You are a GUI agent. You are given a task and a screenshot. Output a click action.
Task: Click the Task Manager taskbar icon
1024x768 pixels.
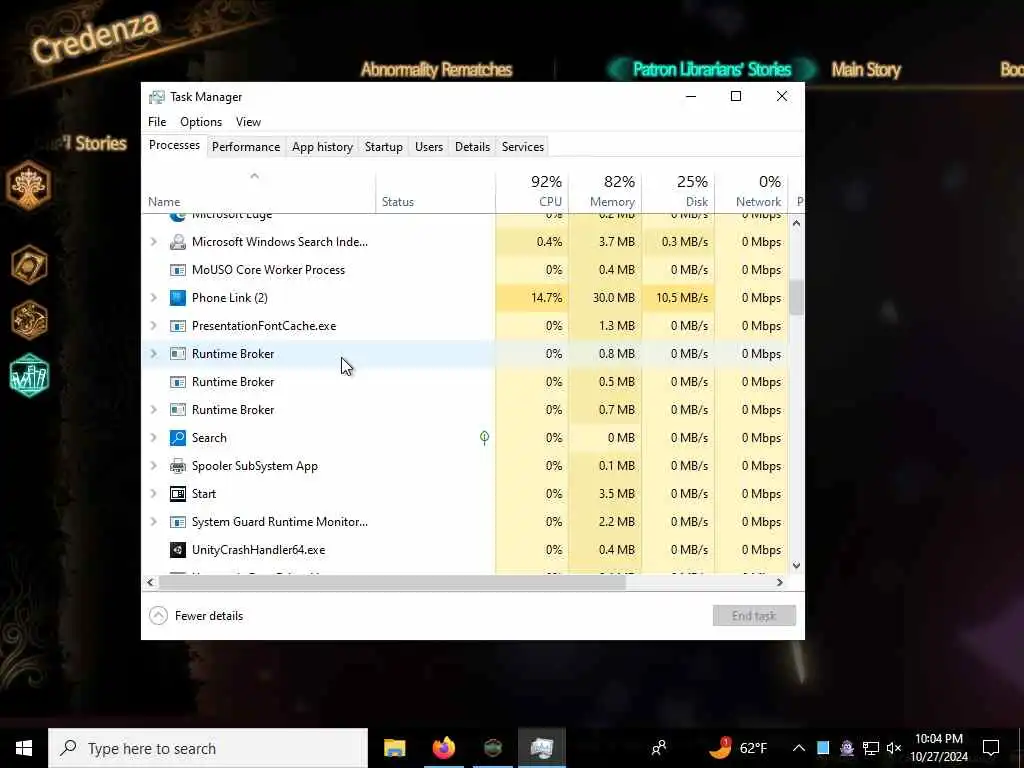[x=541, y=748]
